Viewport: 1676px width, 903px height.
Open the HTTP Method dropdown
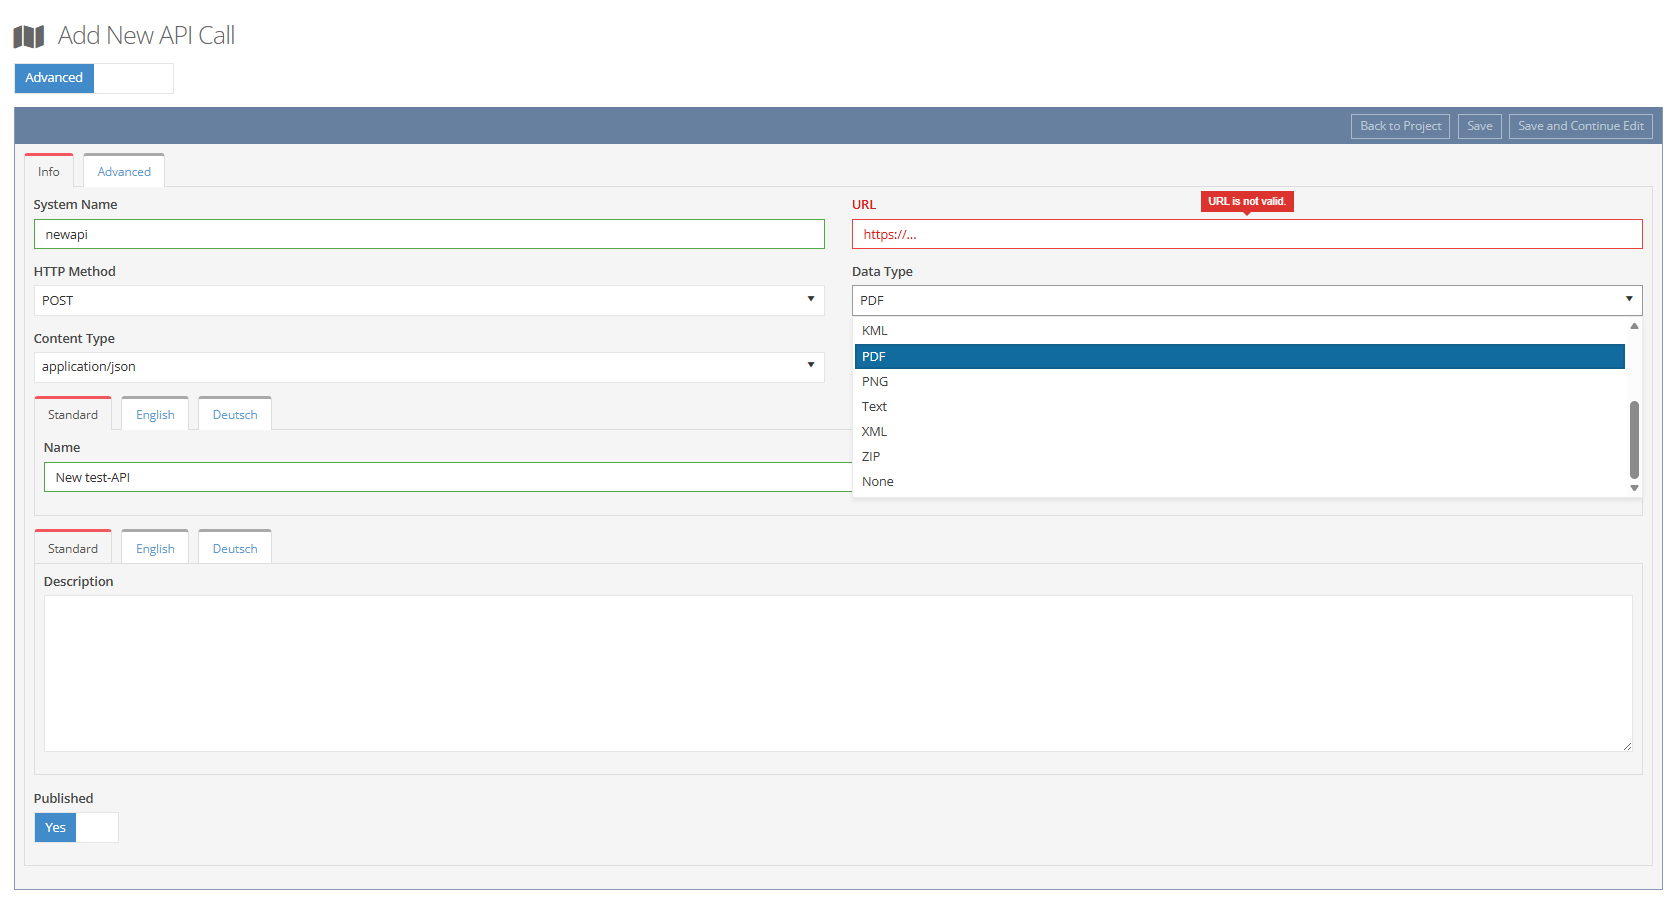(x=428, y=301)
